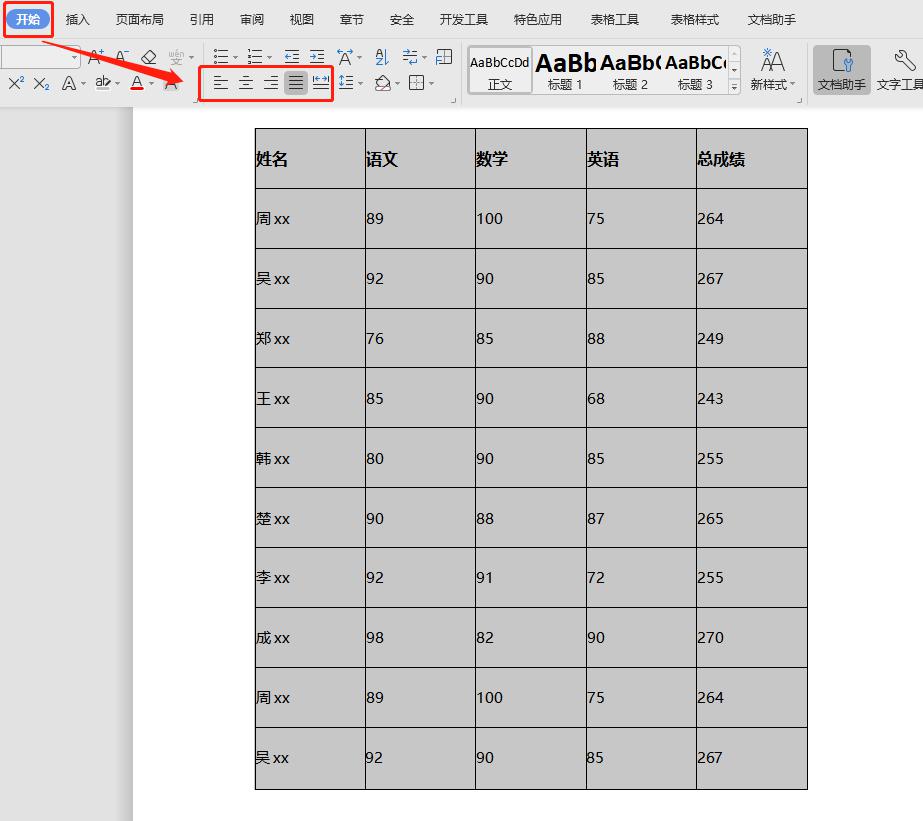Image resolution: width=923 pixels, height=821 pixels.
Task: Switch to the 视图 View tab
Action: pyautogui.click(x=301, y=19)
